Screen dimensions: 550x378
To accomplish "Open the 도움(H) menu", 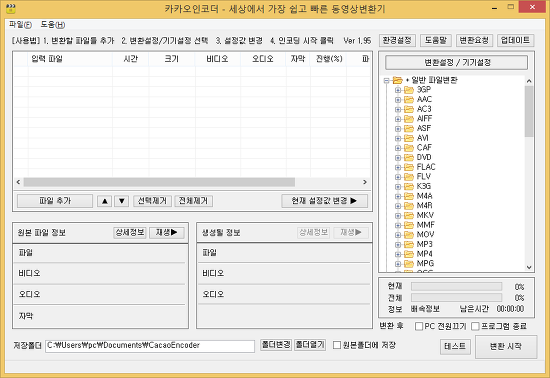I will [x=53, y=25].
